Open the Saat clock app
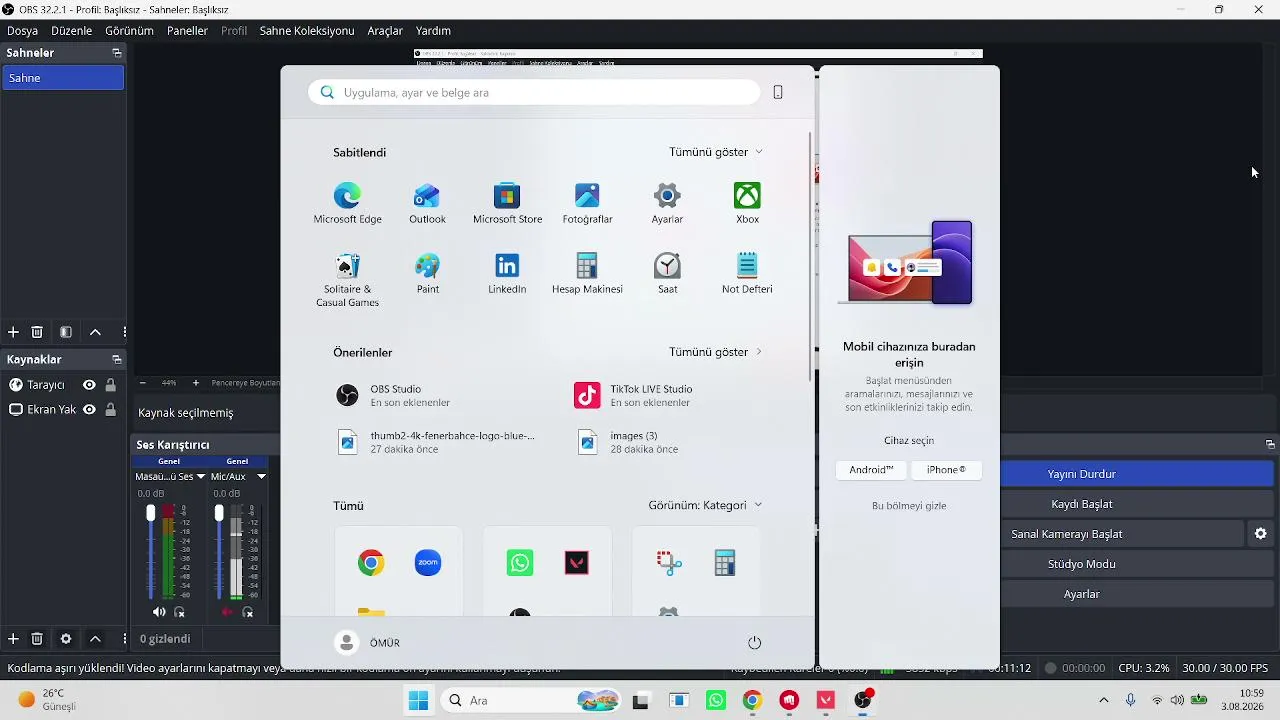The width and height of the screenshot is (1280, 720). (667, 273)
